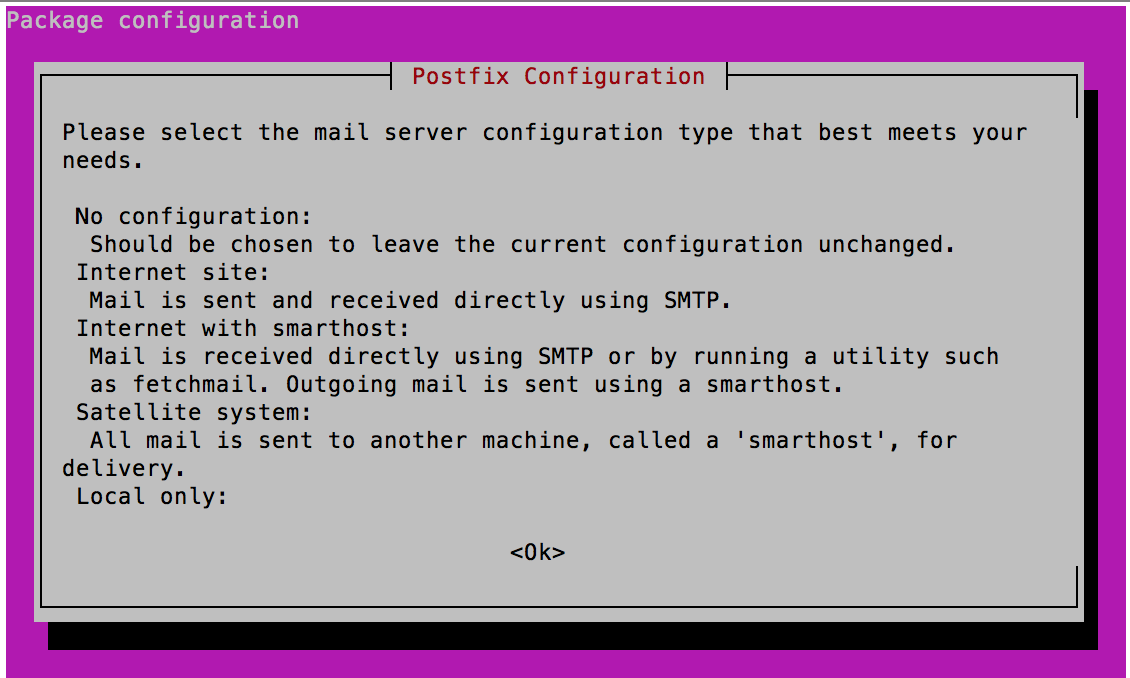1130x678 pixels.
Task: Click the line starting 'All mail is sent to another machine'
Action: [x=524, y=440]
